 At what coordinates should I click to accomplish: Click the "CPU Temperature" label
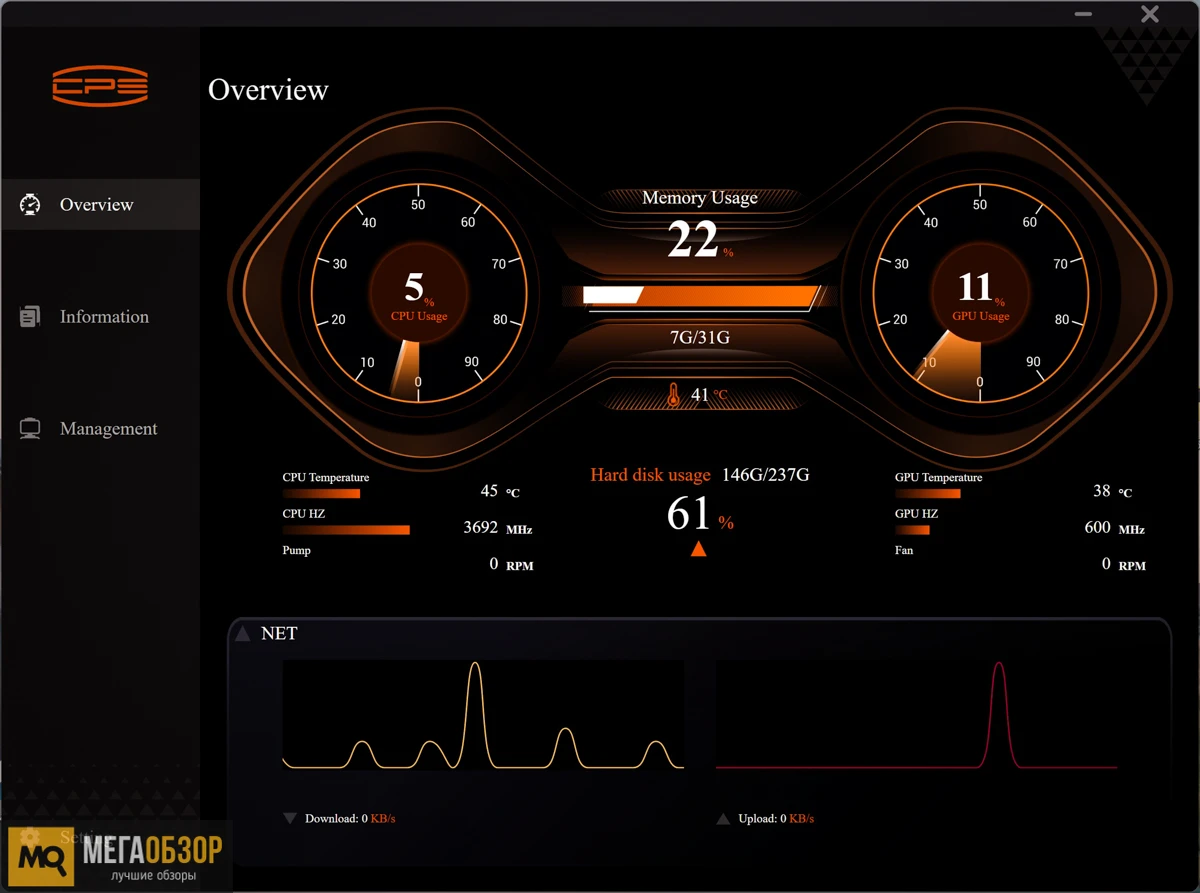point(326,478)
